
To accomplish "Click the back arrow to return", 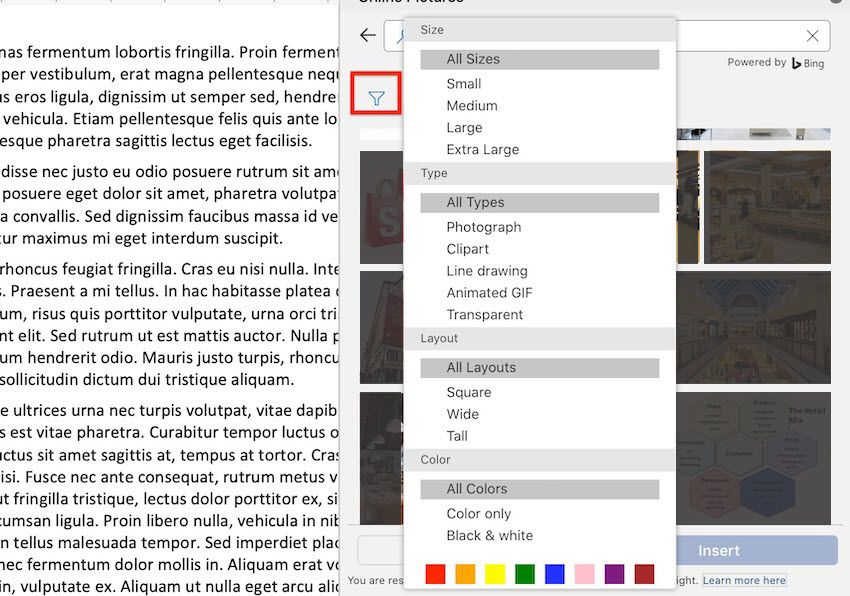I will click(x=368, y=34).
